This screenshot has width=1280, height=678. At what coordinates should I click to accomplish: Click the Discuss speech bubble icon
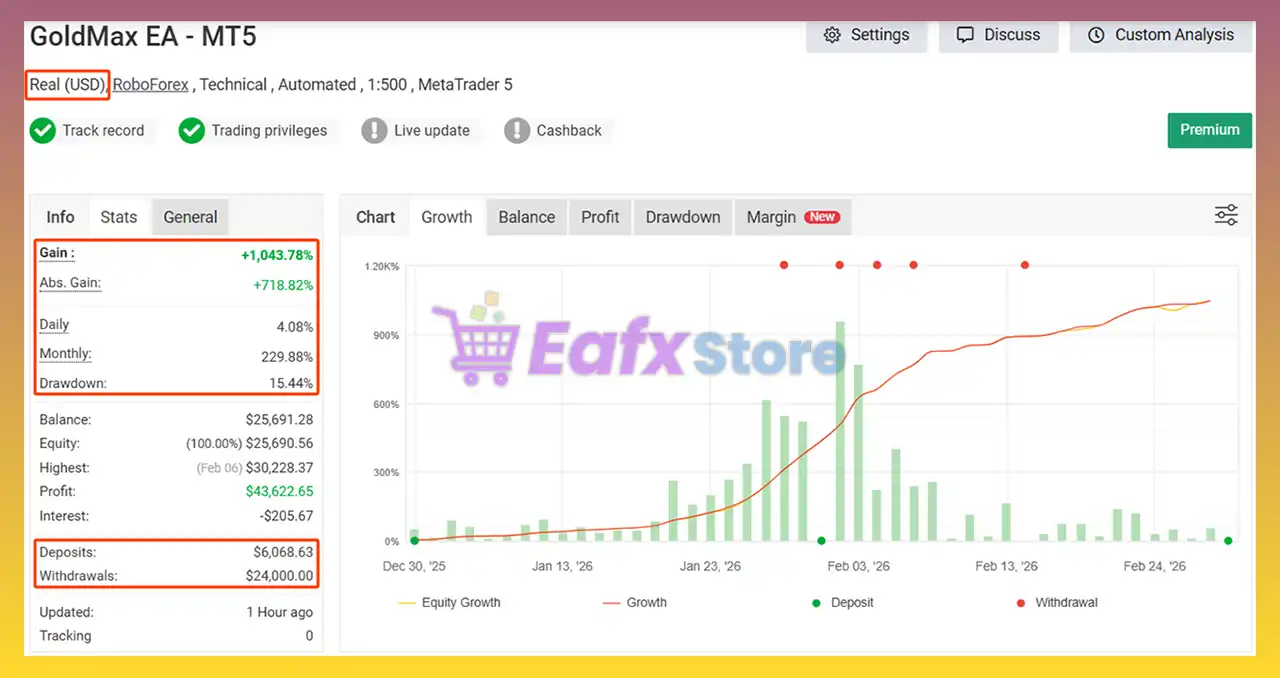(965, 35)
